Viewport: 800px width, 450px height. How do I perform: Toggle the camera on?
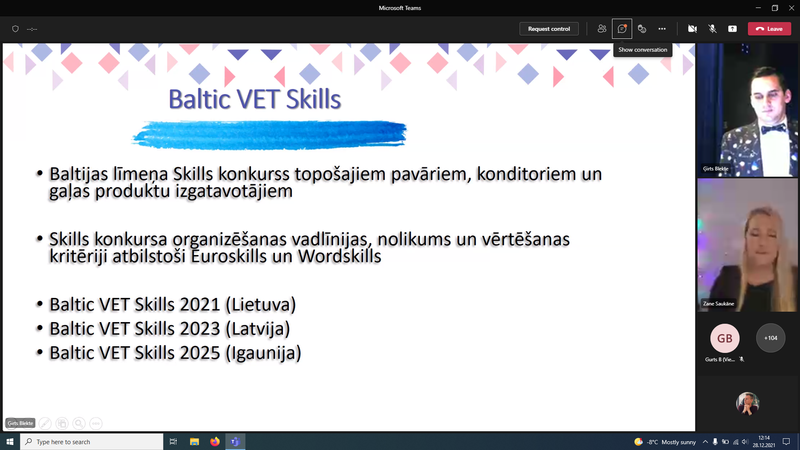692,29
